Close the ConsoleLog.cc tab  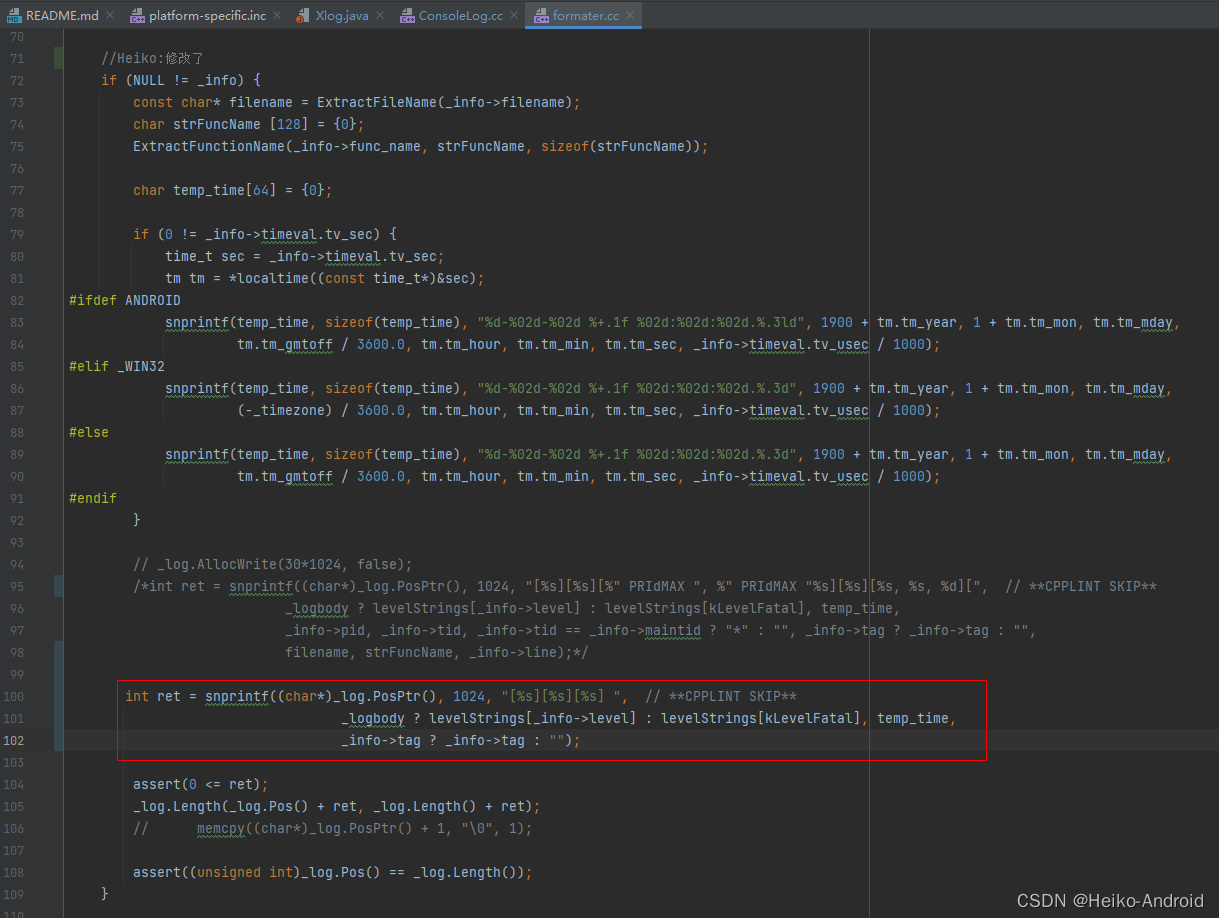(514, 15)
